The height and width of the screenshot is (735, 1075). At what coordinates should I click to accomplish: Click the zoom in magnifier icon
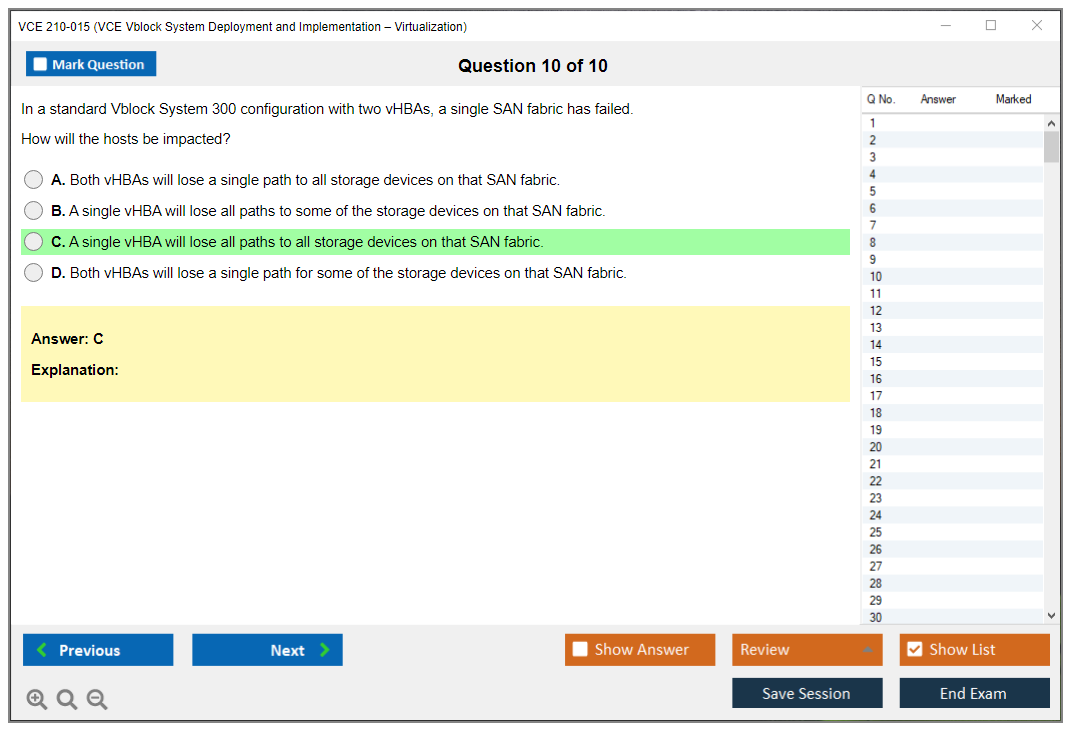[37, 700]
